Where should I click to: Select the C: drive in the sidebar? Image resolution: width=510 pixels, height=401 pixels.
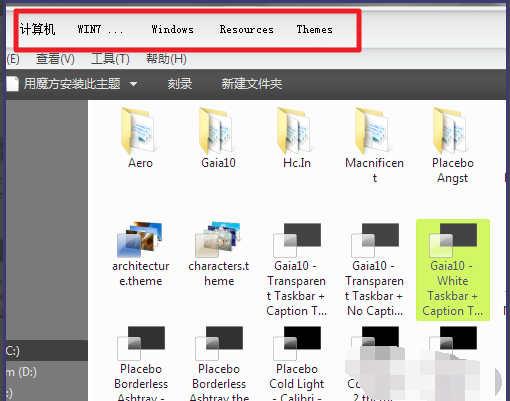[47, 351]
